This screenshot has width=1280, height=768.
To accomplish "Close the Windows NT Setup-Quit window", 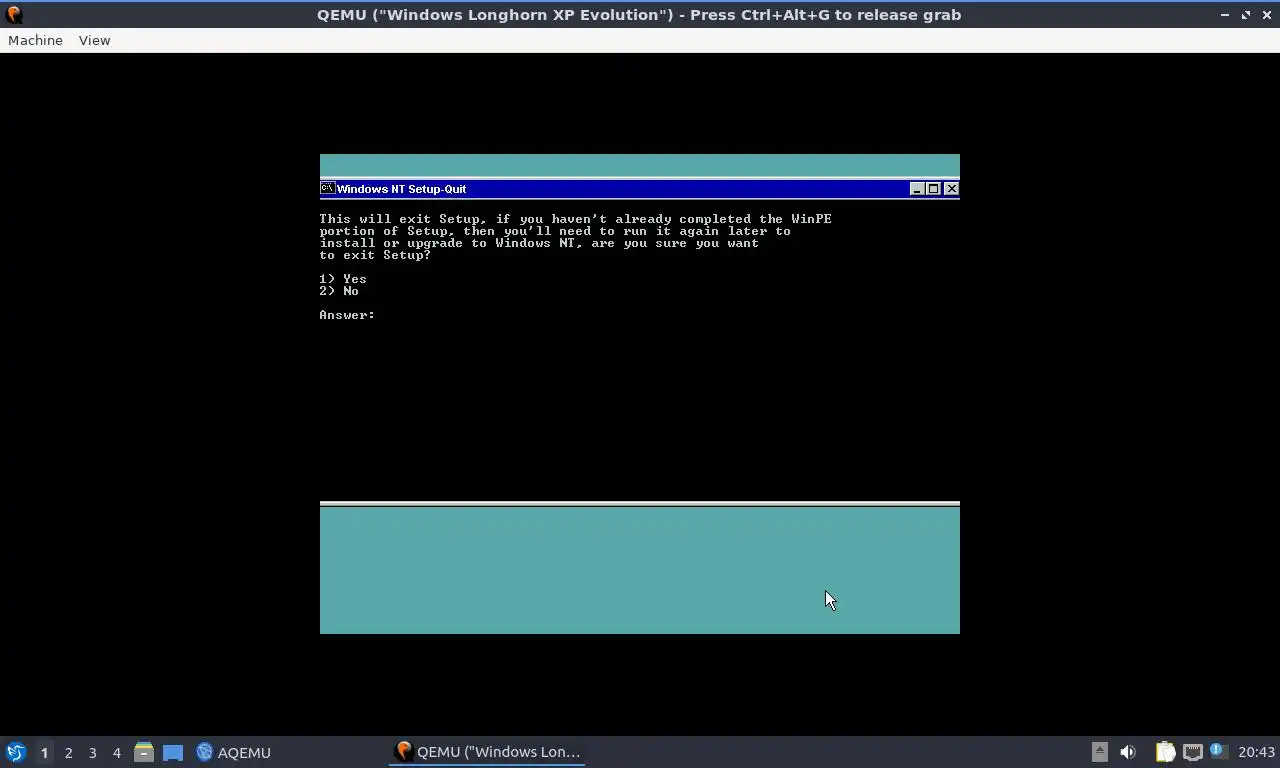I will pyautogui.click(x=951, y=188).
